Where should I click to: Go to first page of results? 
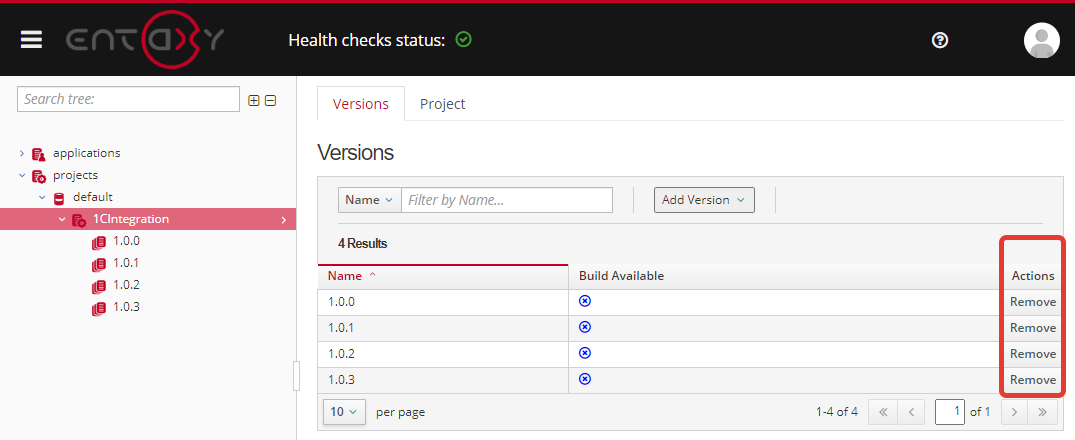[883, 412]
